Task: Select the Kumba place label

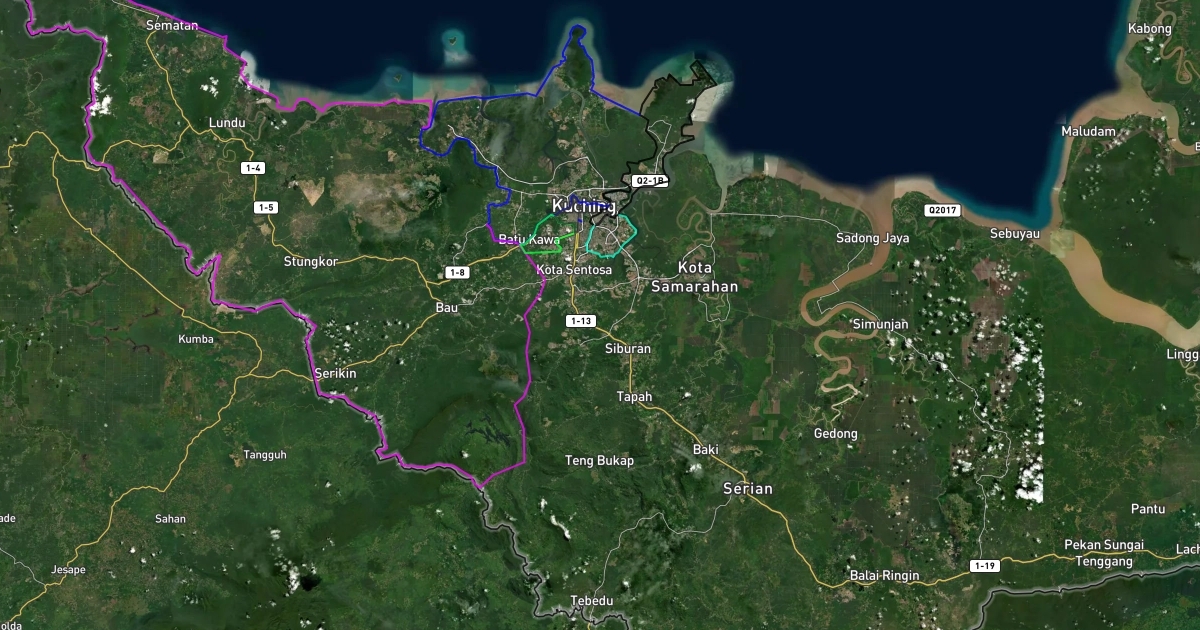Action: [x=196, y=339]
